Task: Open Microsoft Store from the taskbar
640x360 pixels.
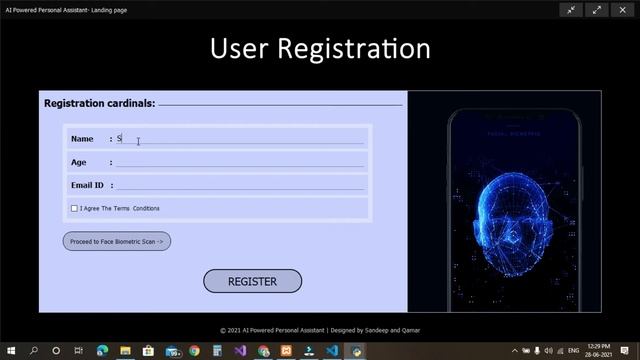Action: pyautogui.click(x=148, y=351)
